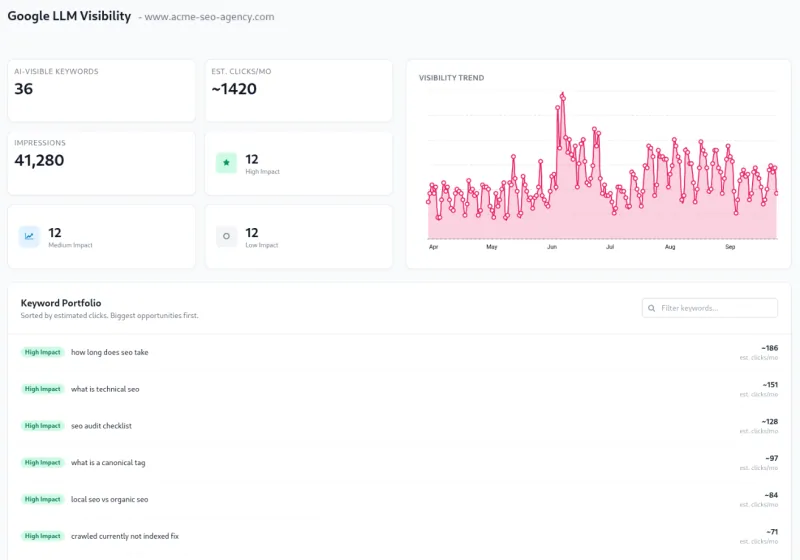Screen dimensions: 800x560
Task: Click the ~186 est. clicks value
Action: click(769, 348)
